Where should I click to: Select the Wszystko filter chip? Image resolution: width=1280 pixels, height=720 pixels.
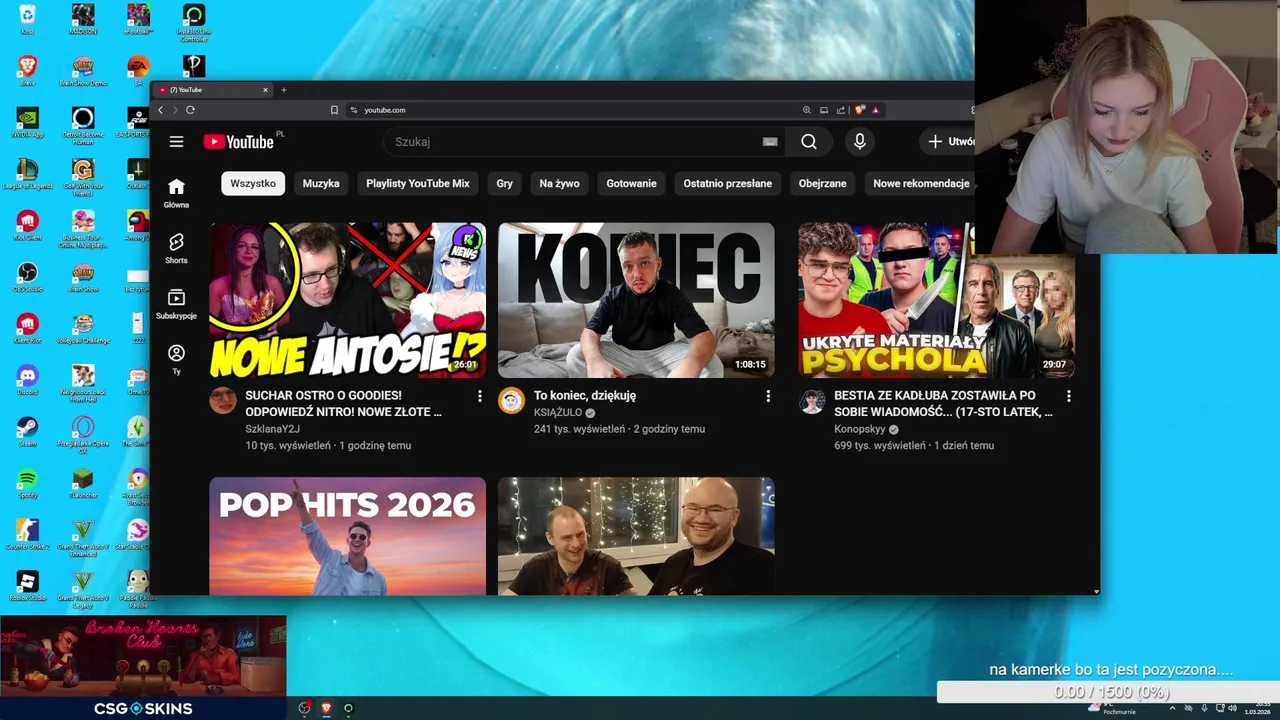(253, 183)
